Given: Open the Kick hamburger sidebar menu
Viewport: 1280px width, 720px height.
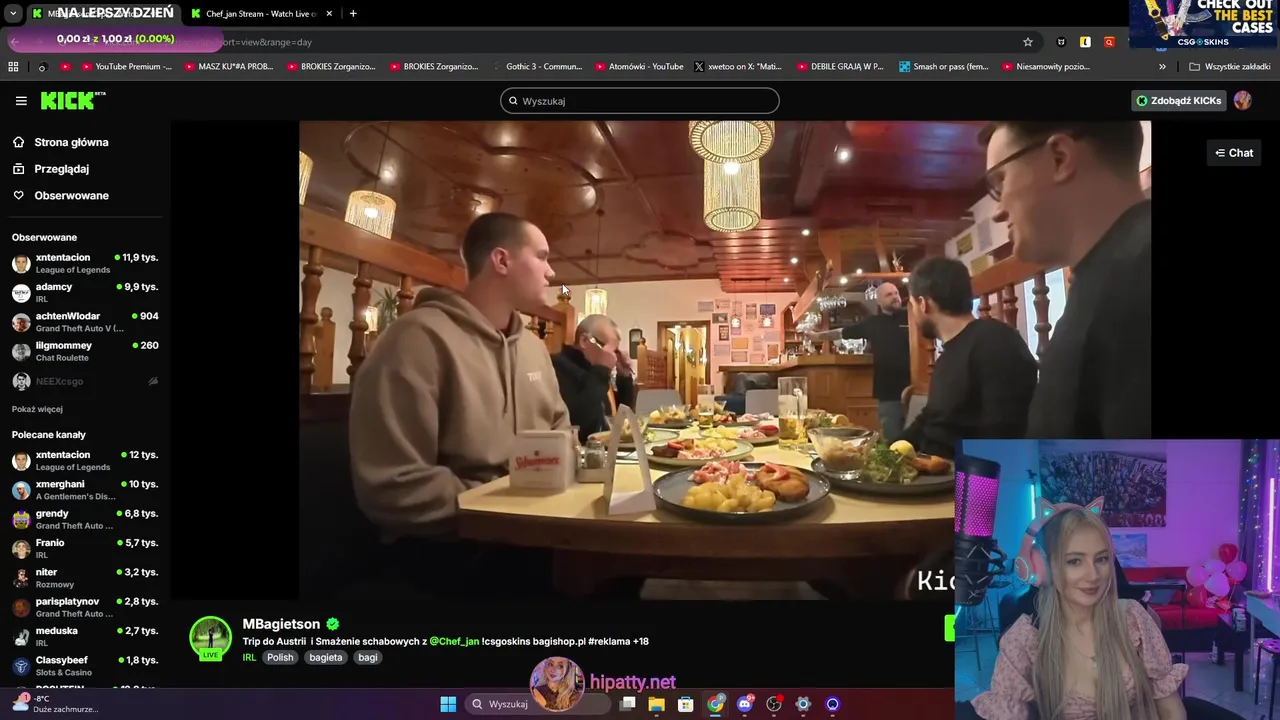Looking at the screenshot, I should (21, 101).
